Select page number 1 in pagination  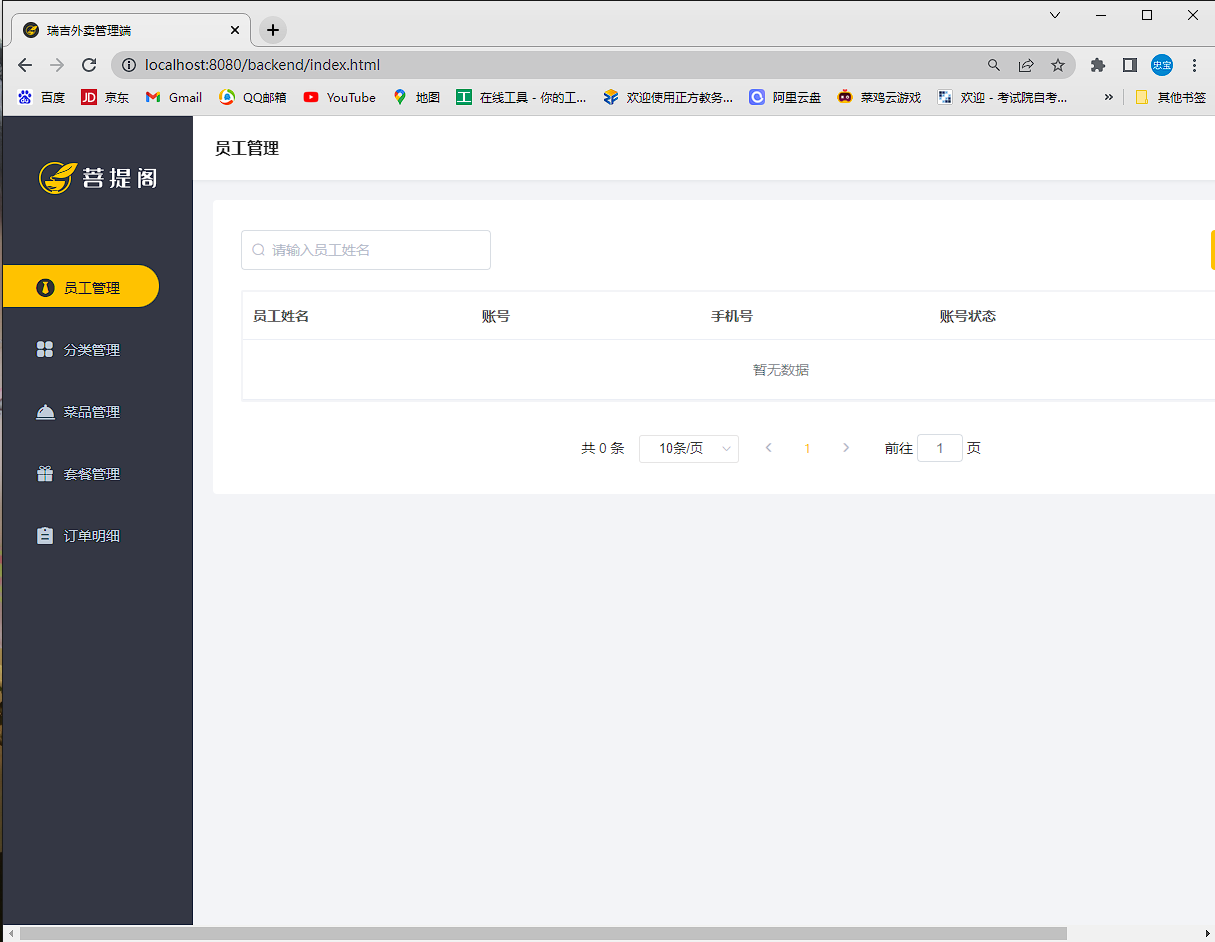tap(807, 448)
